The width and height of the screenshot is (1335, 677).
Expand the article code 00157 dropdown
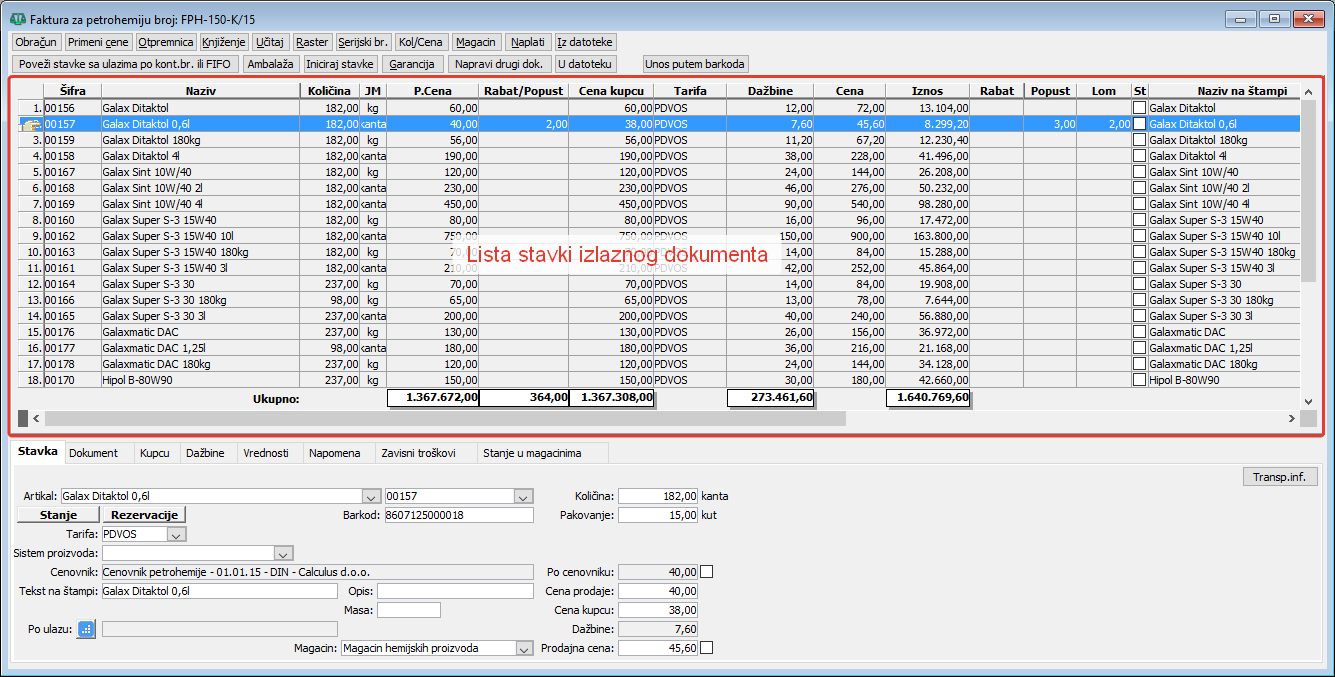(524, 496)
